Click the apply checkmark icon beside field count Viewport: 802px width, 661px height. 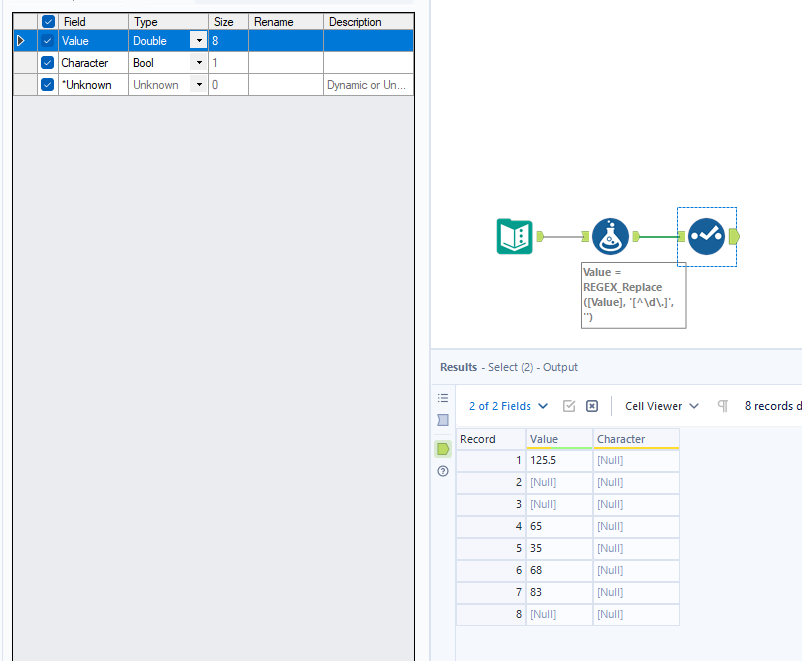(569, 406)
